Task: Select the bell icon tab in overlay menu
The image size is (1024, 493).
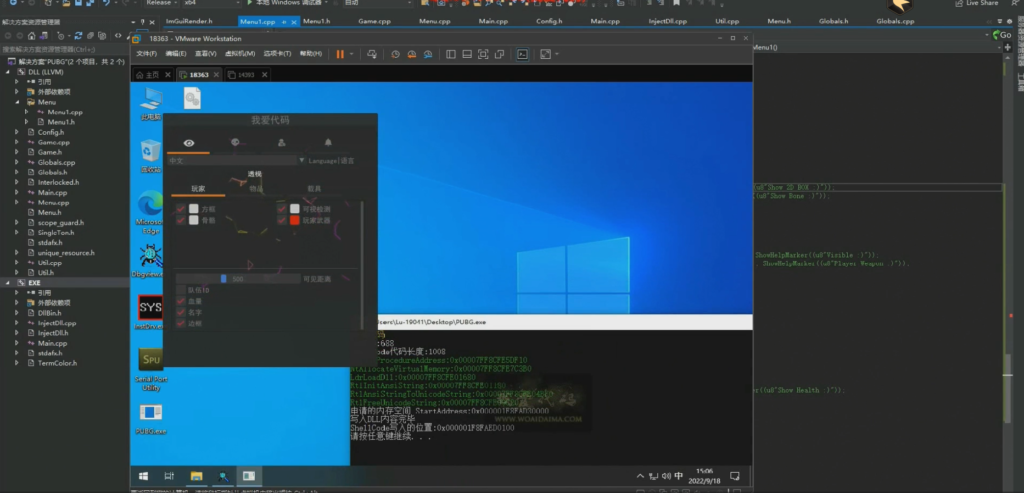Action: click(328, 142)
